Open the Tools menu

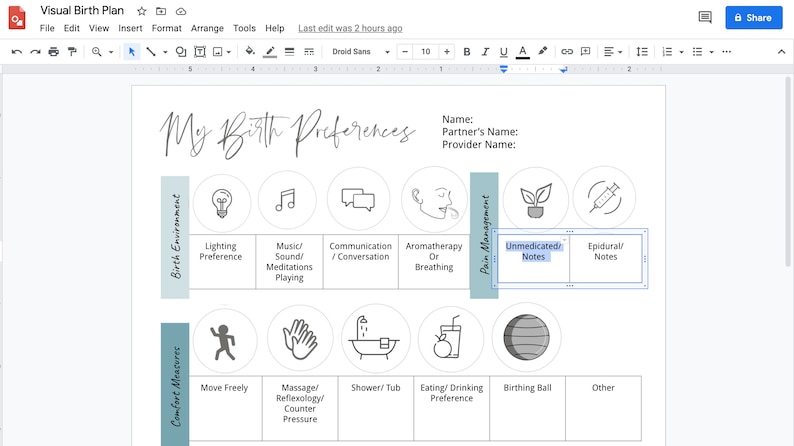pyautogui.click(x=244, y=28)
